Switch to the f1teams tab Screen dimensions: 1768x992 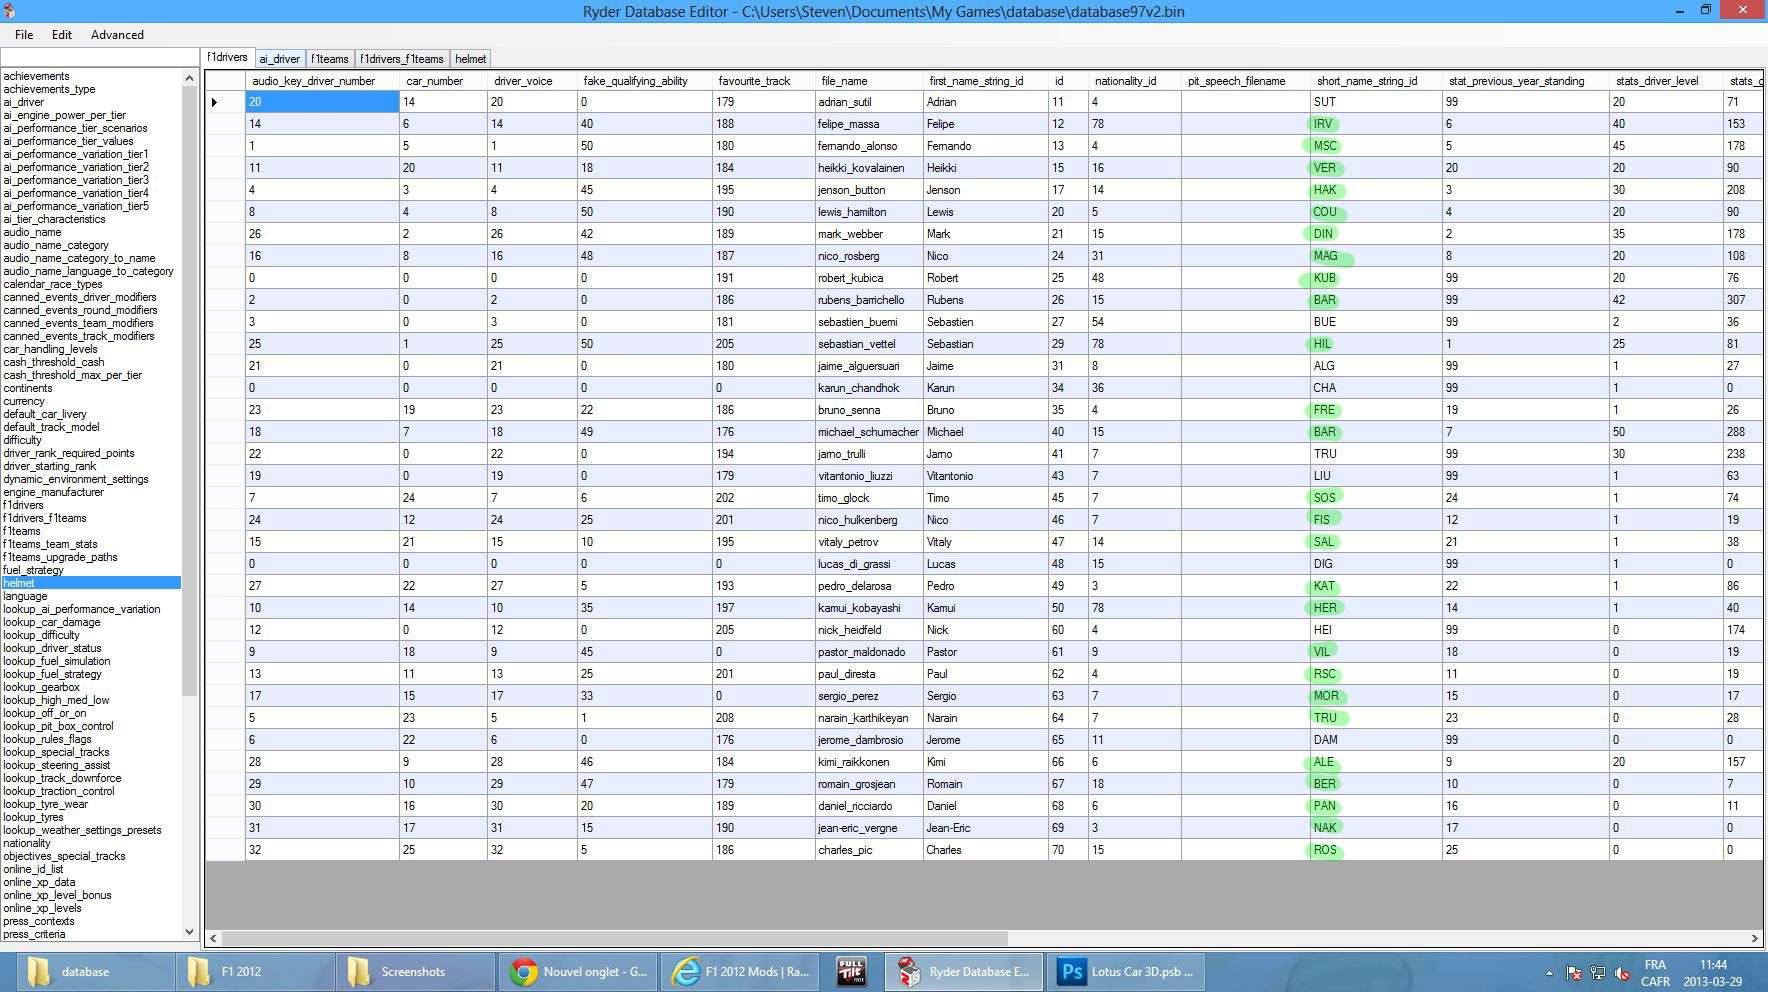pos(329,59)
